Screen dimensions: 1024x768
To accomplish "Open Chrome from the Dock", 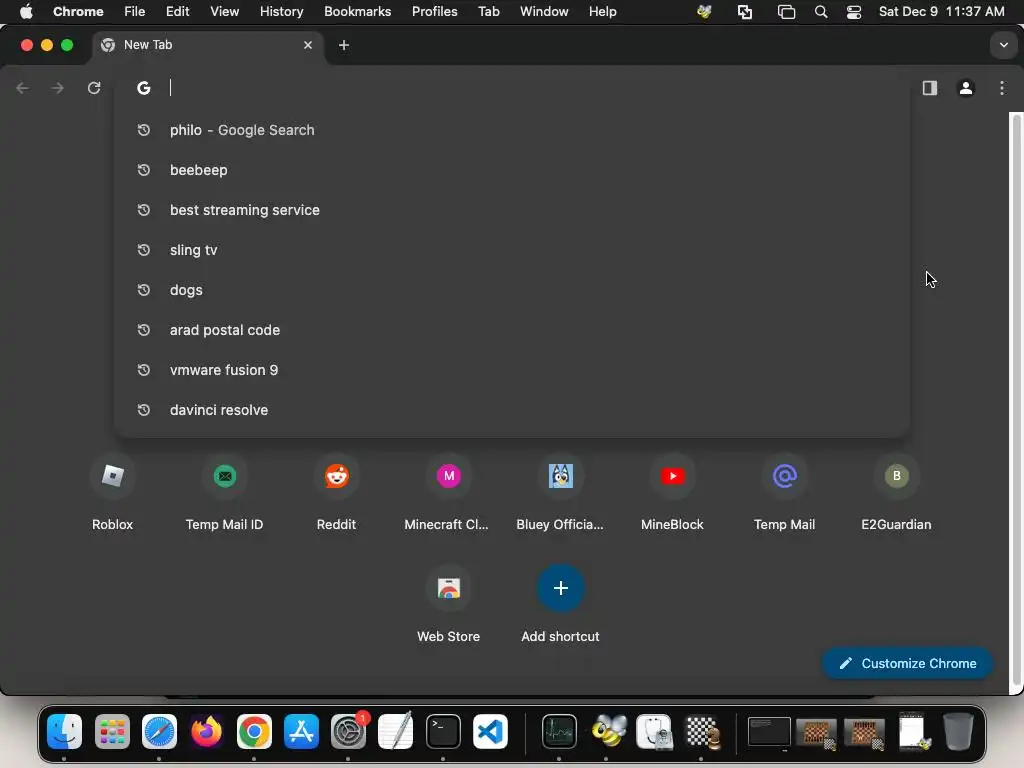I will point(254,731).
